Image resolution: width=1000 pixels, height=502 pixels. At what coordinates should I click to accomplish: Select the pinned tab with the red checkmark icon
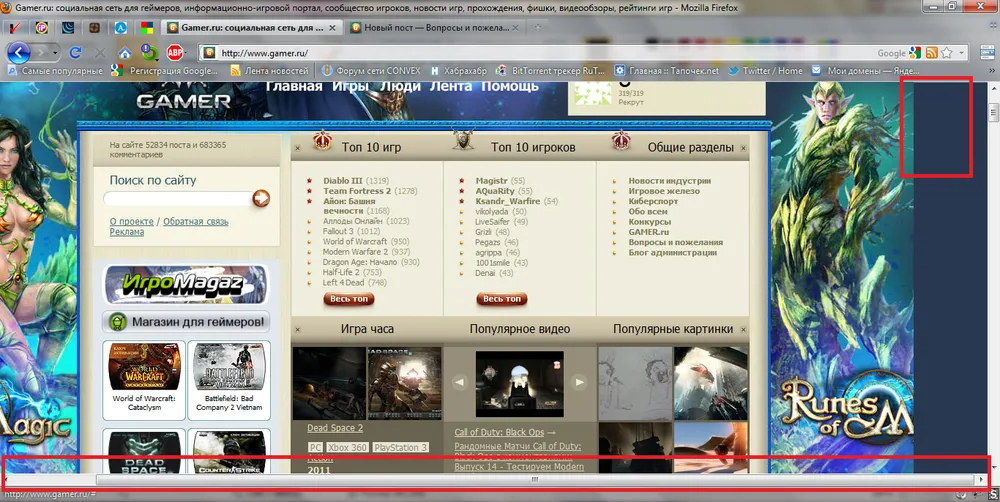click(15, 27)
